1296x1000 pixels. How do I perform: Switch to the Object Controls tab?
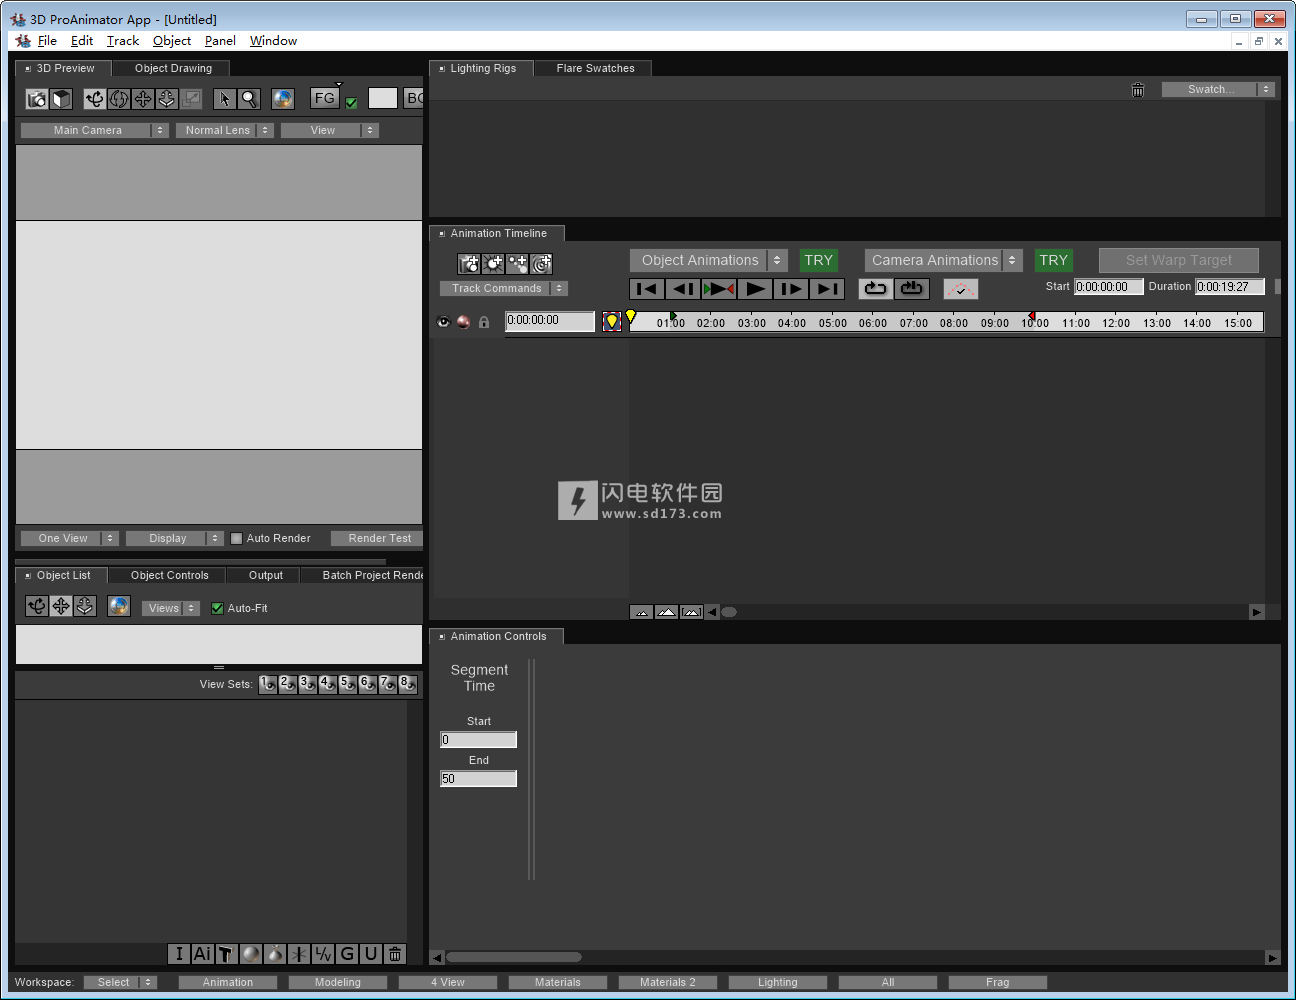169,575
